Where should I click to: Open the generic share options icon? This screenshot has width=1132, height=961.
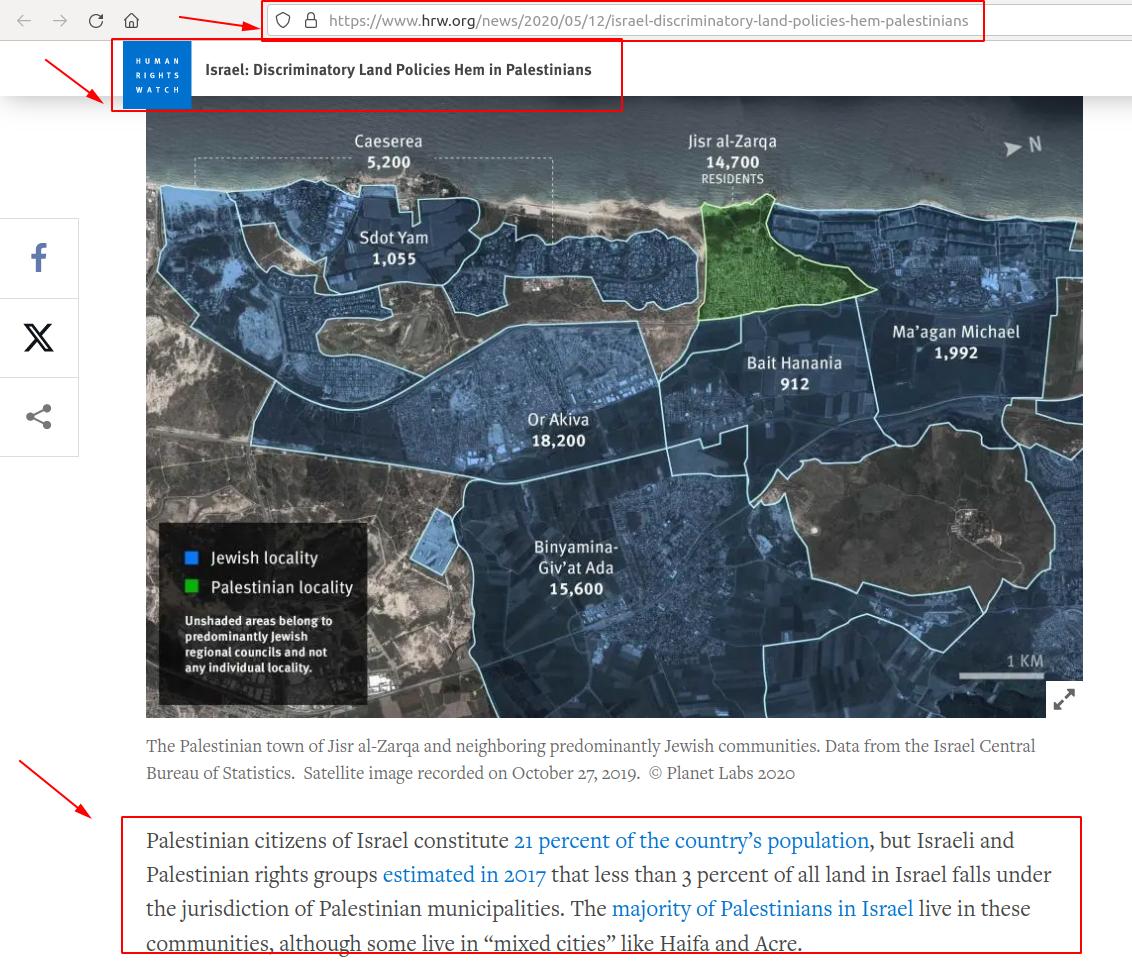39,417
